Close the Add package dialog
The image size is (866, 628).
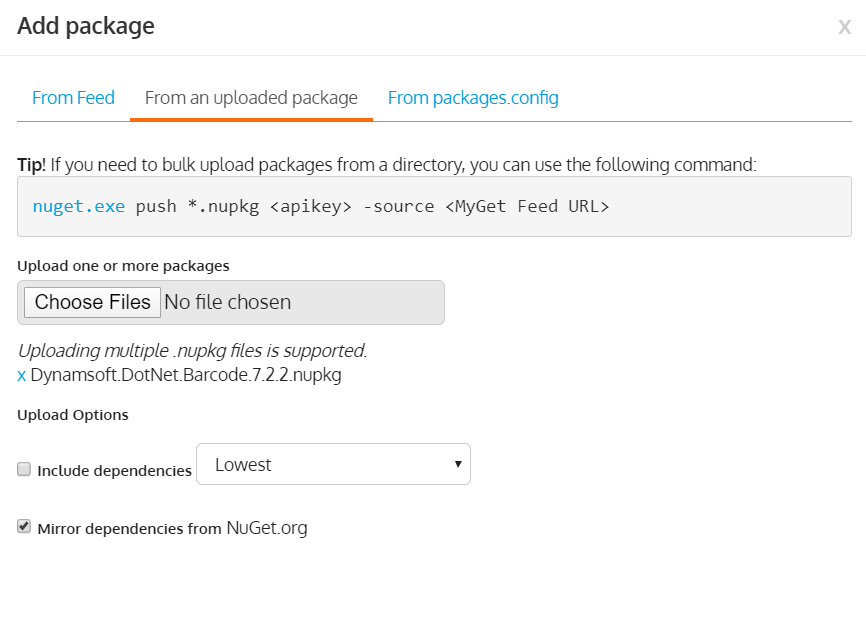844,28
